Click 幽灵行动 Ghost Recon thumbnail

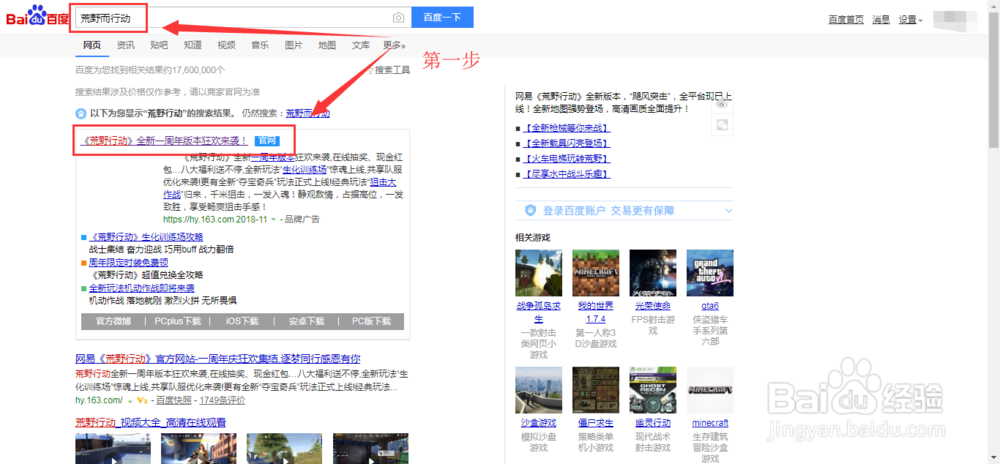pyautogui.click(x=652, y=390)
